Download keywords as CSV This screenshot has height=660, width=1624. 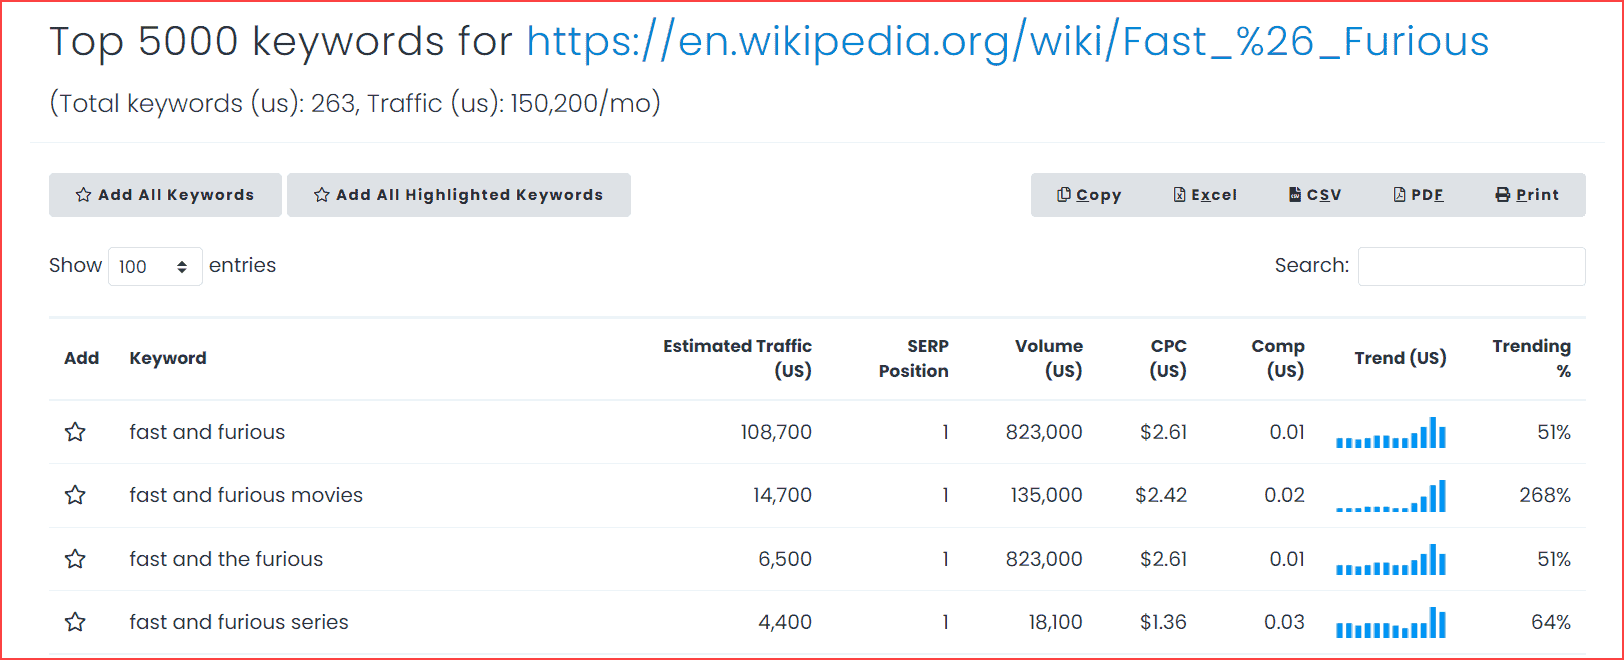pos(1315,195)
